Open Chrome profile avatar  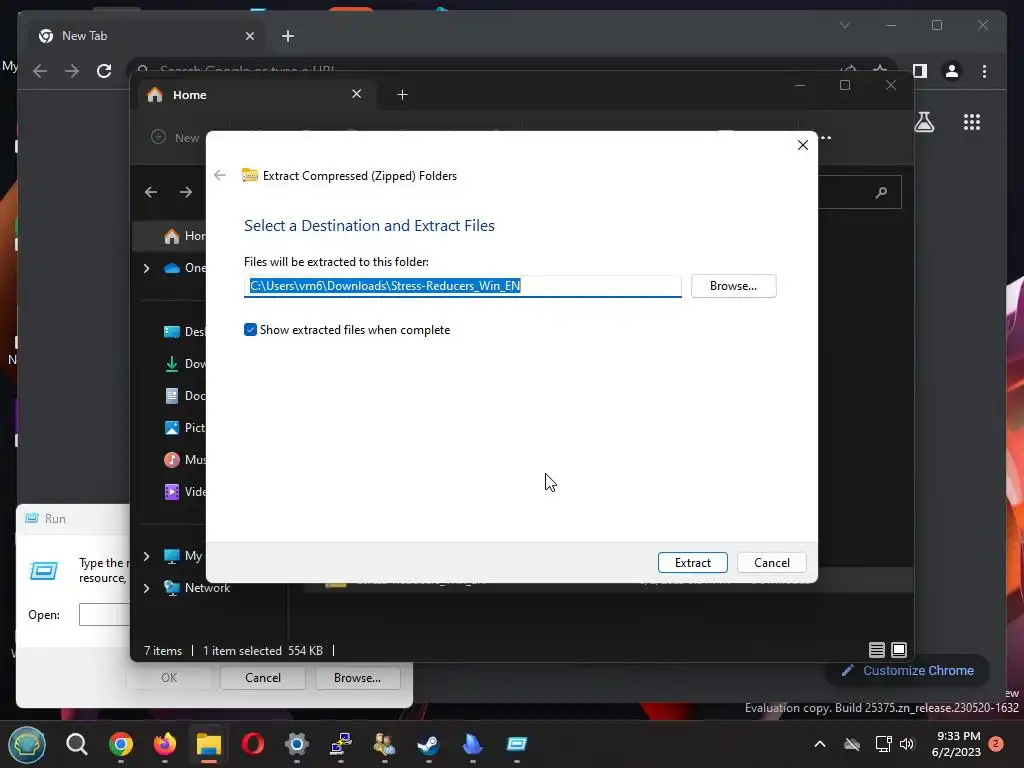952,71
